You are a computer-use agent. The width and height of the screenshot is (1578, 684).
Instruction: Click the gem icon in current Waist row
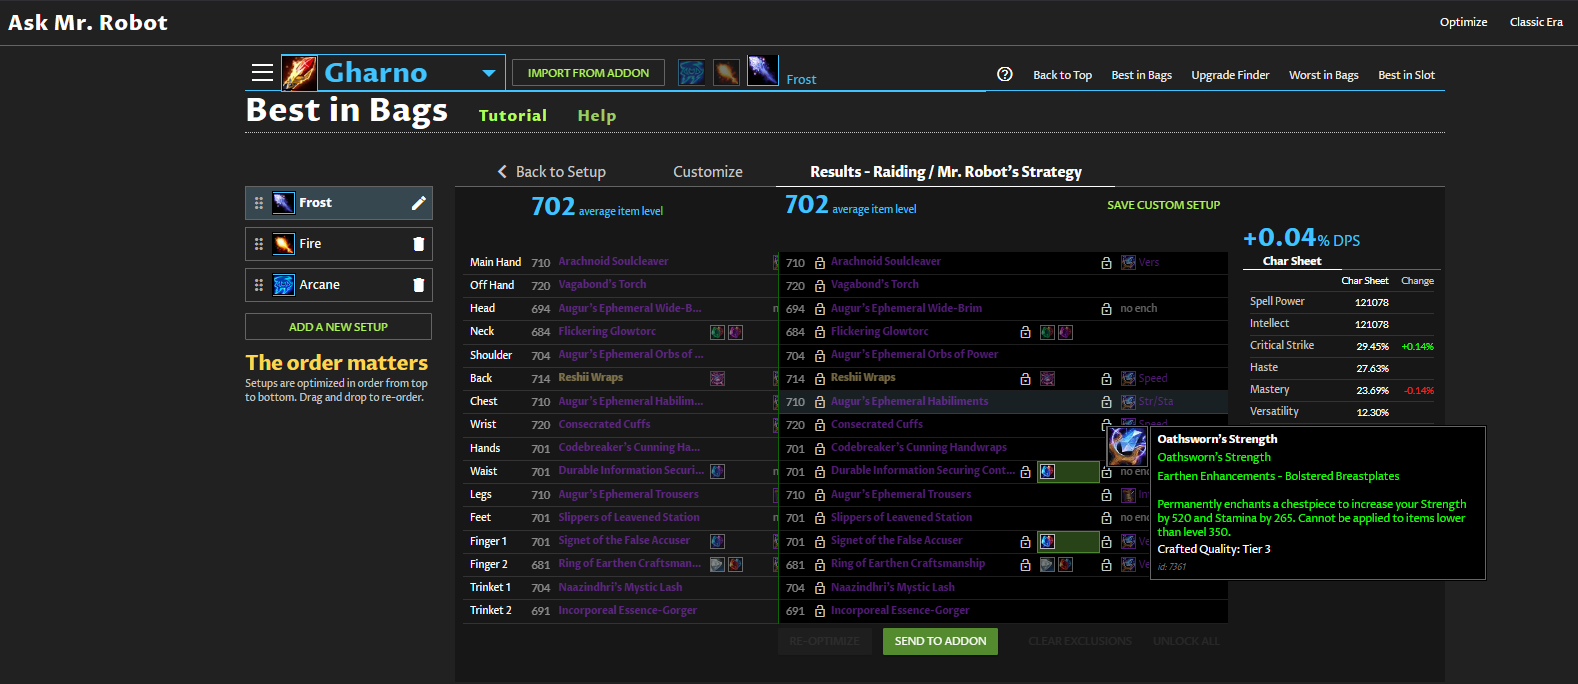(x=717, y=471)
